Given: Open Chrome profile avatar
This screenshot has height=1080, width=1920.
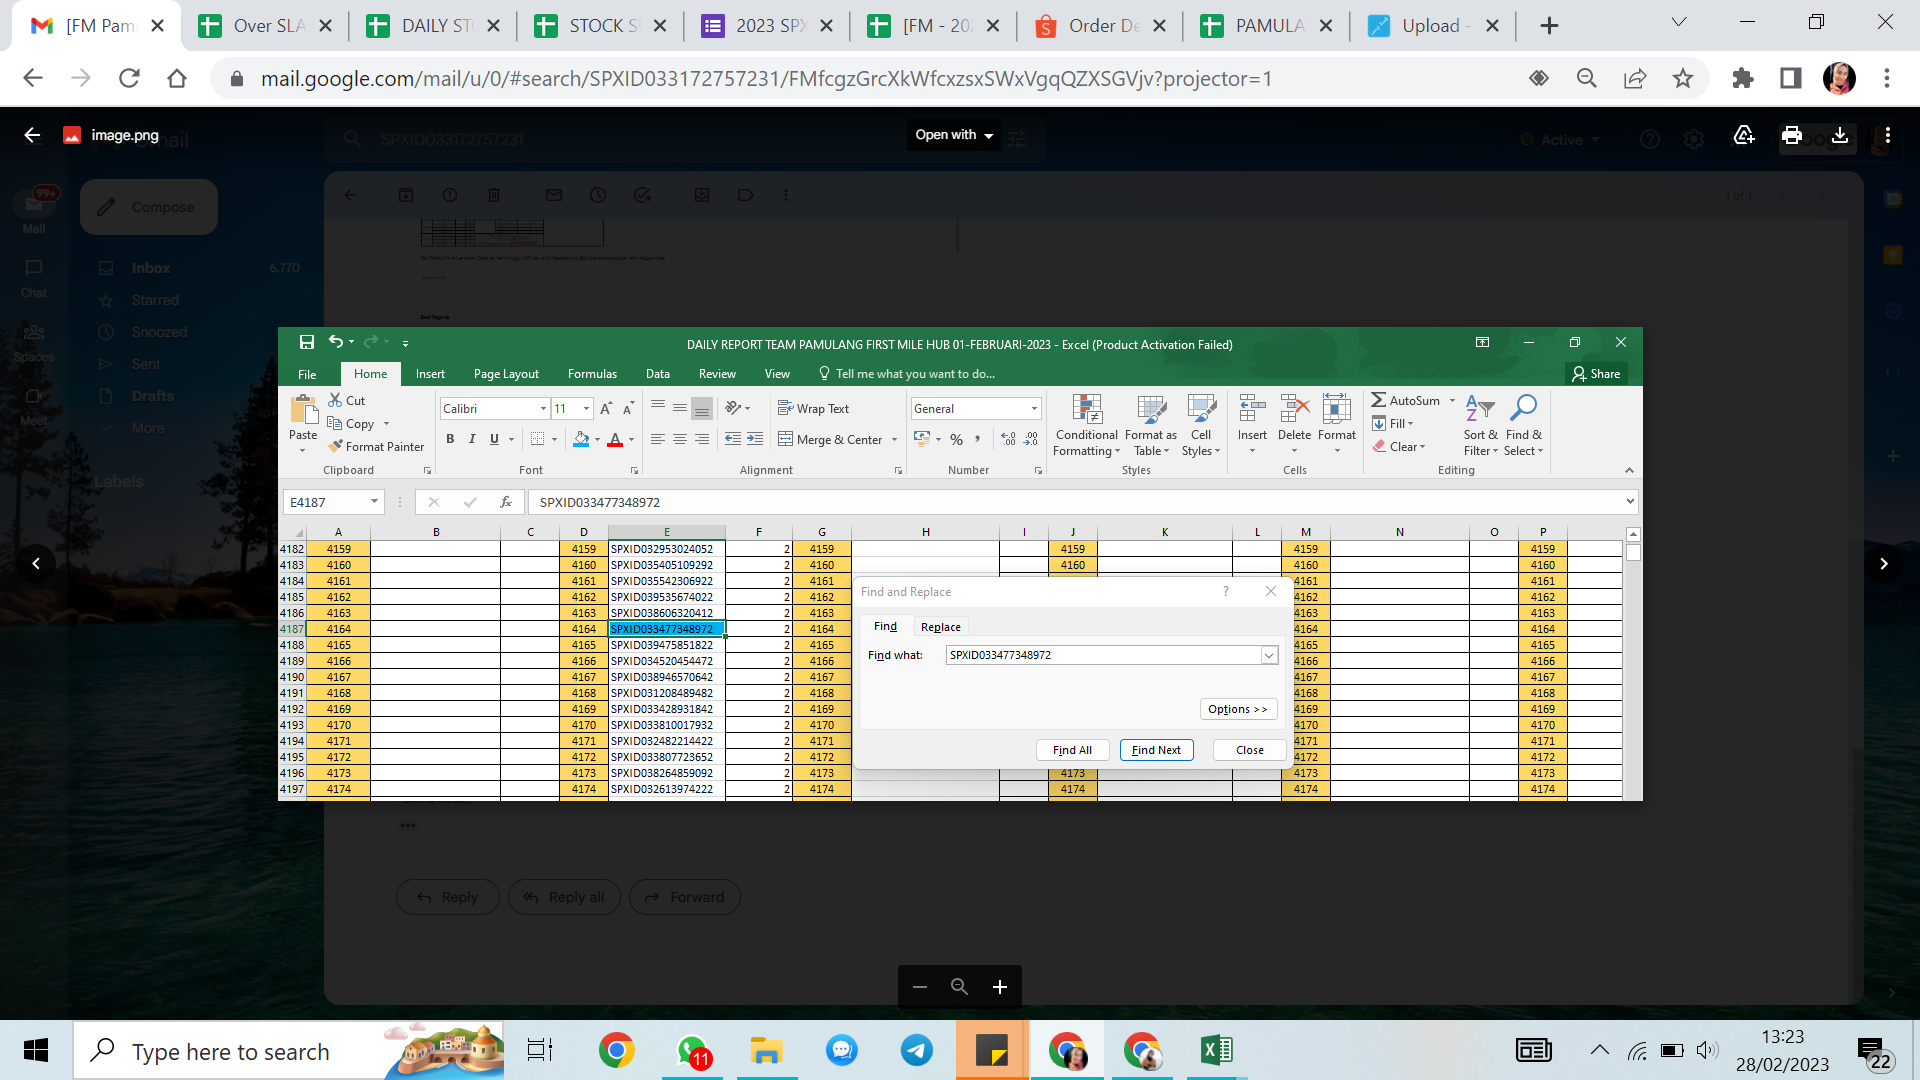Looking at the screenshot, I should click(x=1839, y=78).
